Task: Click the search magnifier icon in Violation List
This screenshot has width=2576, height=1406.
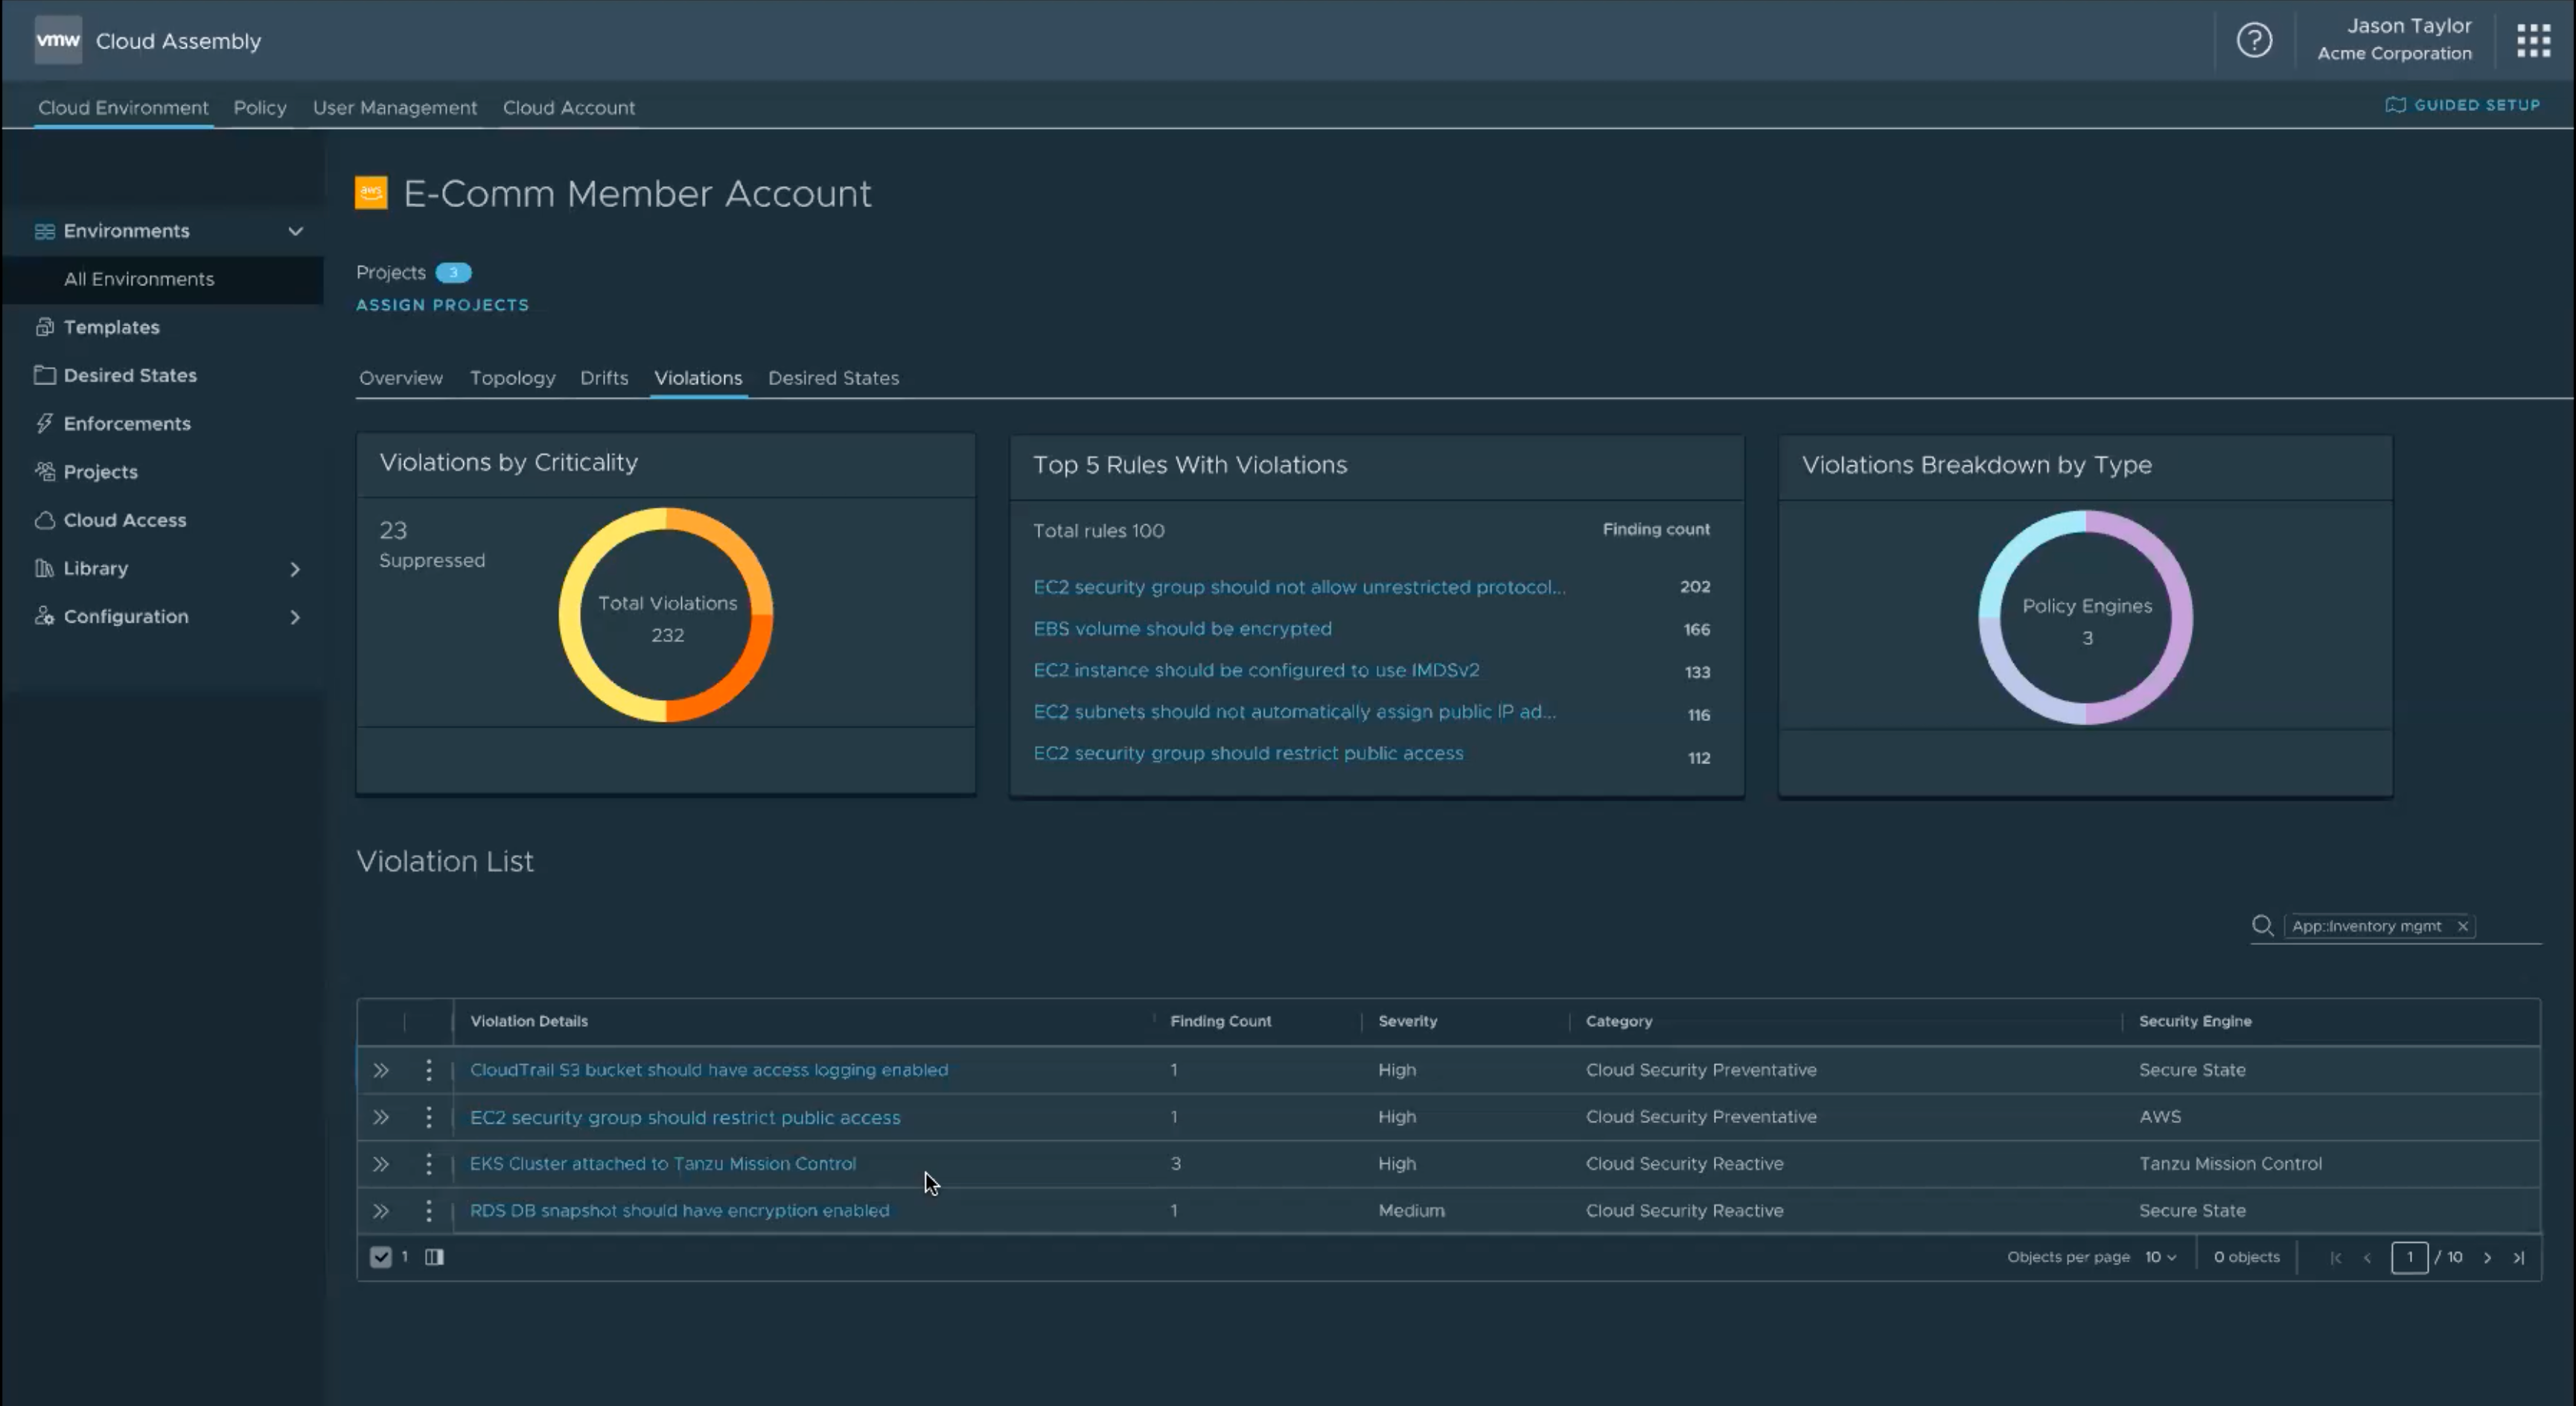Action: tap(2262, 926)
